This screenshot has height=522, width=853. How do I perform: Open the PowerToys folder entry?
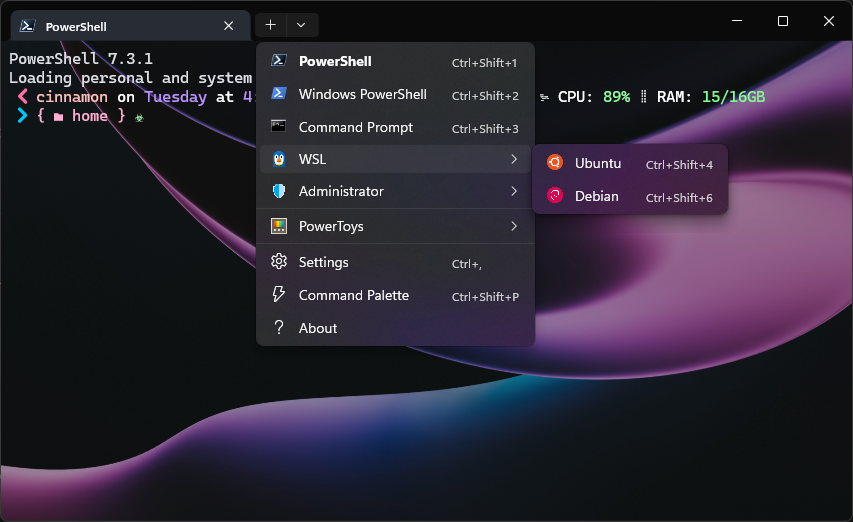coord(395,226)
